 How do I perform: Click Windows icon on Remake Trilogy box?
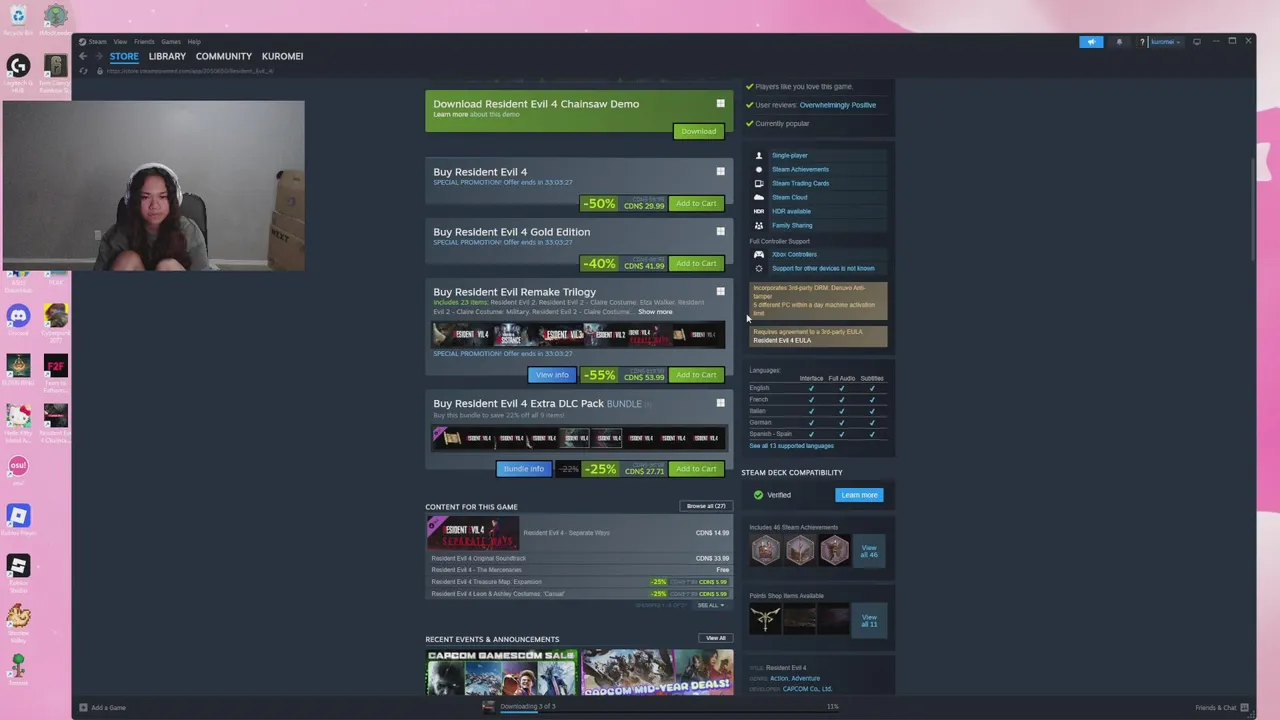(x=720, y=292)
